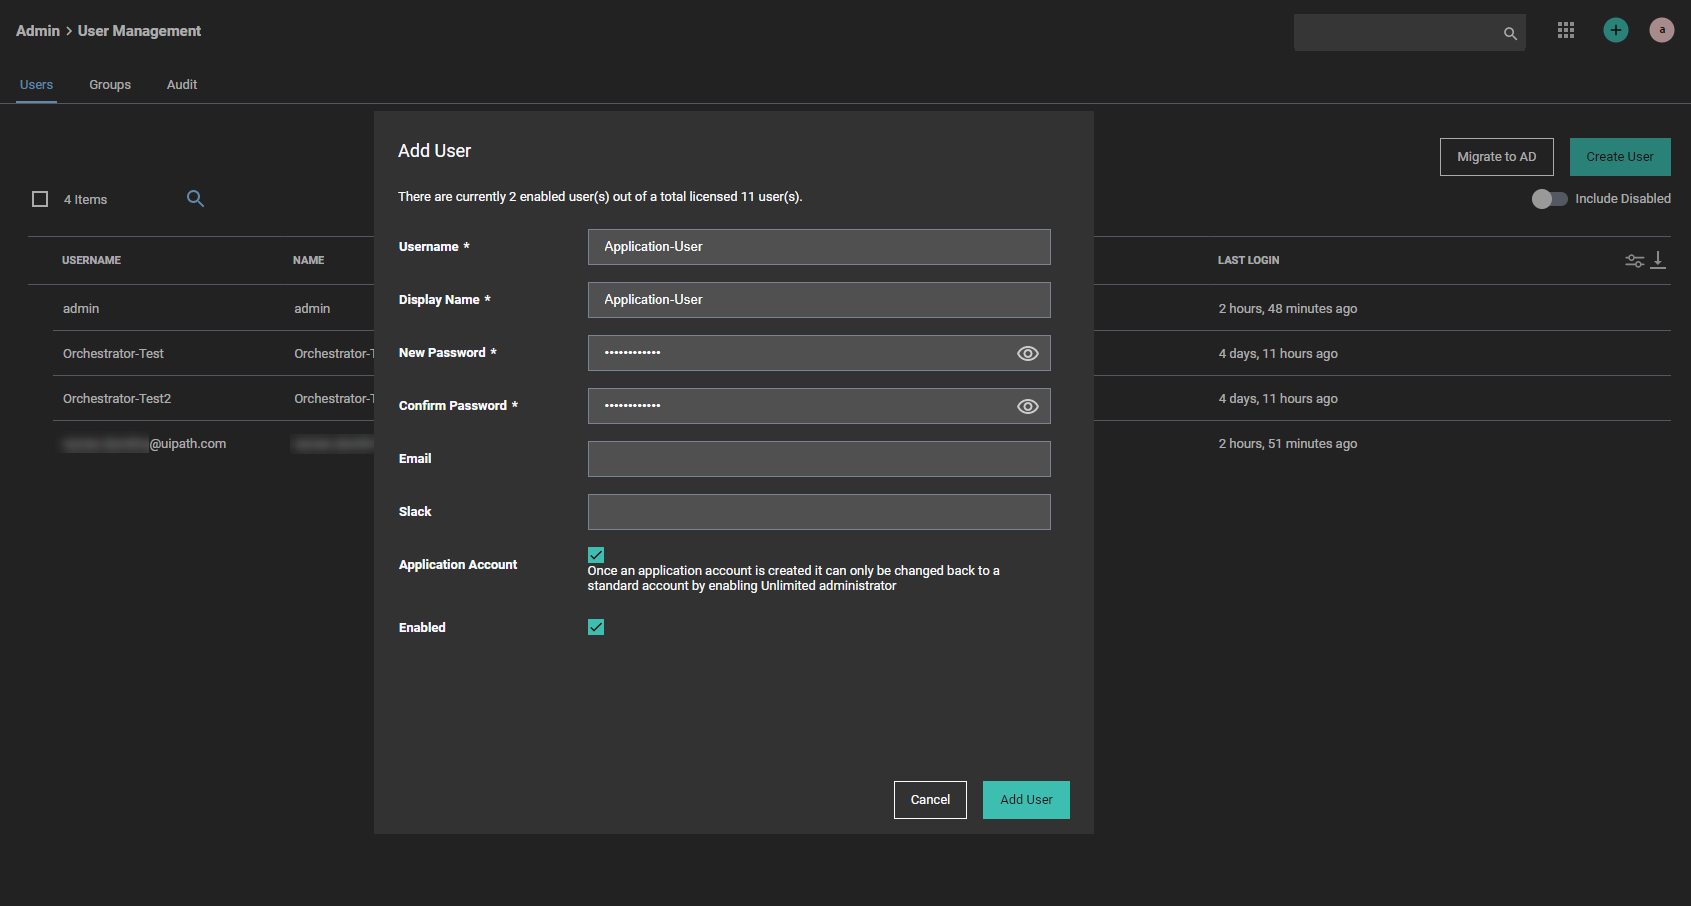The height and width of the screenshot is (906, 1691).
Task: Open the user avatar profile menu
Action: click(x=1661, y=31)
